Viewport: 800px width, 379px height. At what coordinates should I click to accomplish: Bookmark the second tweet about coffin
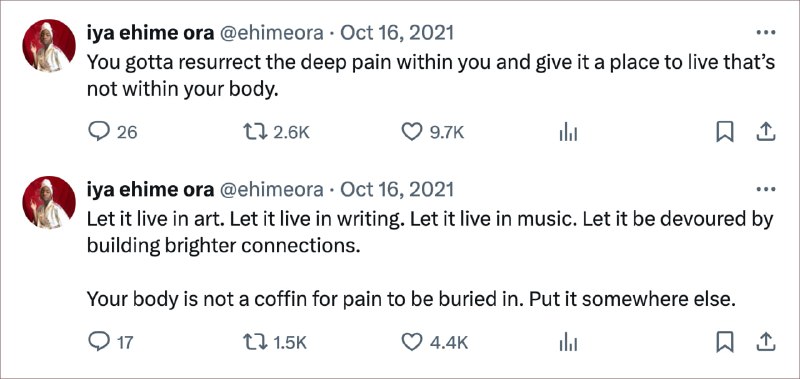[x=725, y=342]
